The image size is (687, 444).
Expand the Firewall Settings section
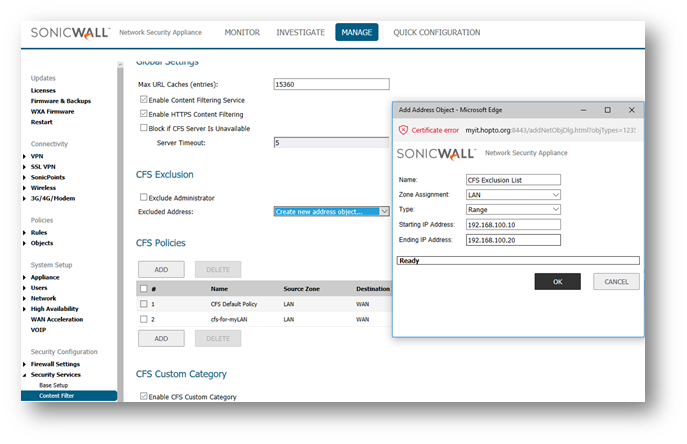[x=25, y=364]
